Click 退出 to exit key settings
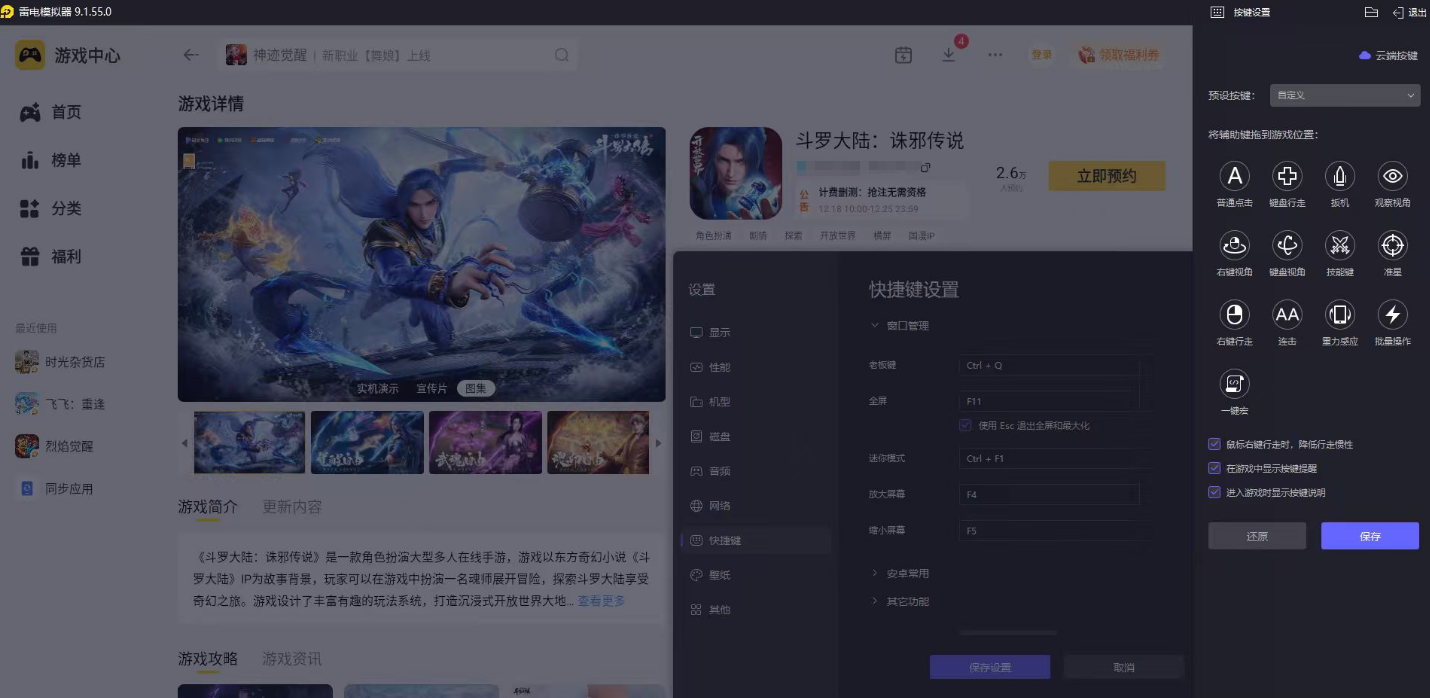Screen dimensions: 1430x698 (x=1410, y=12)
